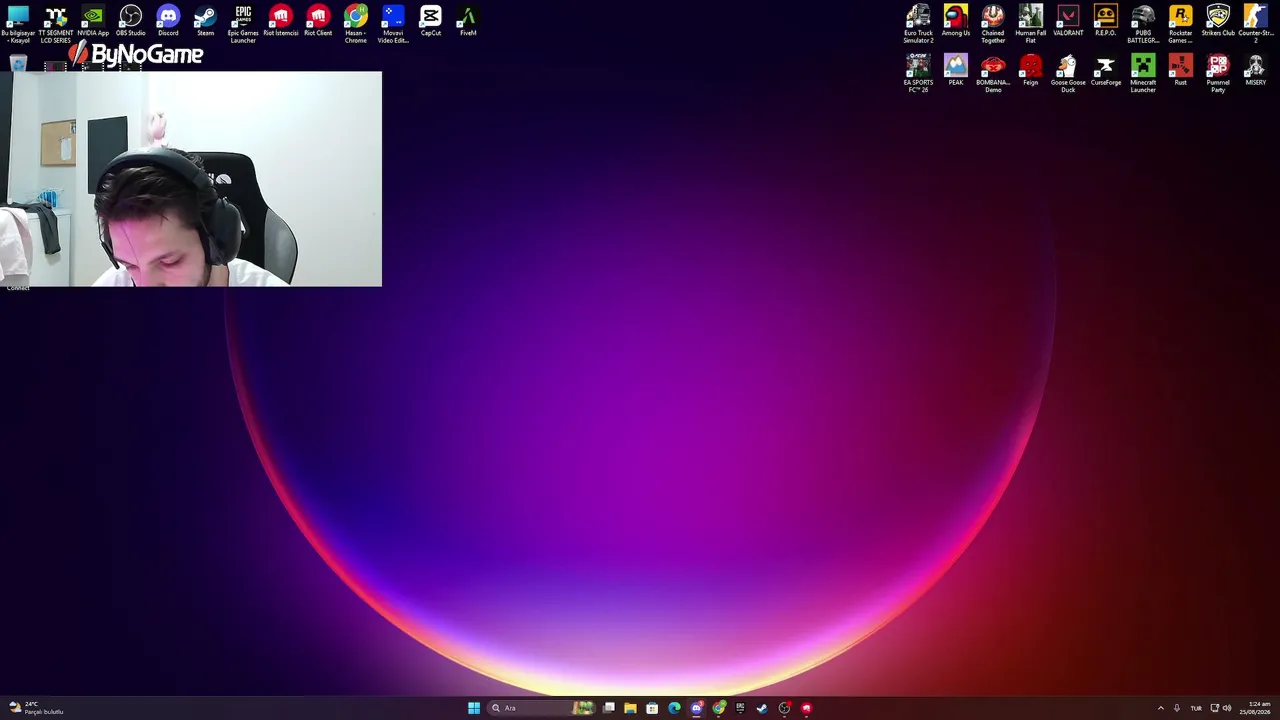The image size is (1280, 720).
Task: Select the Riot İstemcisi desktop icon
Action: pos(281,21)
